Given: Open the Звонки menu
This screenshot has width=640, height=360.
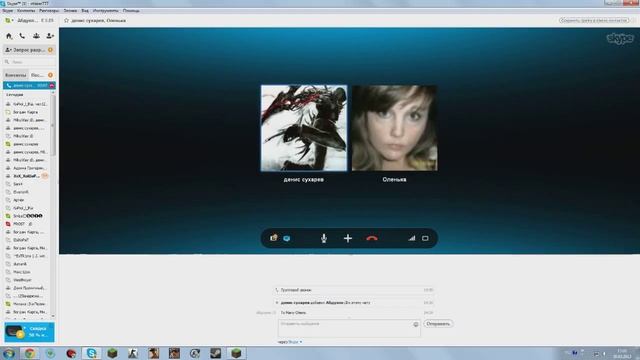Looking at the screenshot, I should (70, 11).
